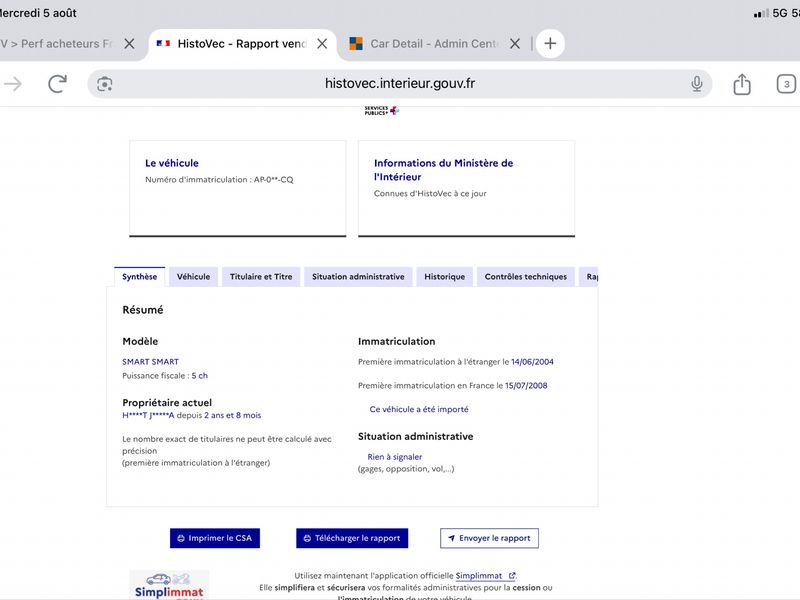This screenshot has width=800, height=600.
Task: Click the 5G cellular signal status indicator
Action: point(770,13)
